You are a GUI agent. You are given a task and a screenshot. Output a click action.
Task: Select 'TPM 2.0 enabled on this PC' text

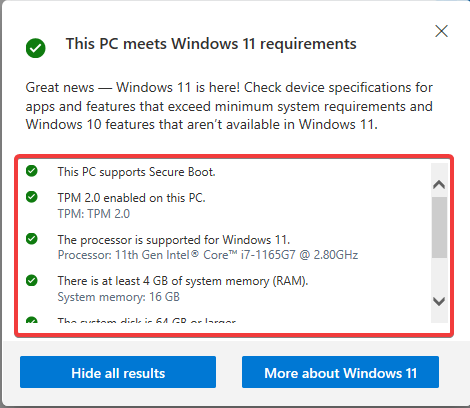(131, 198)
